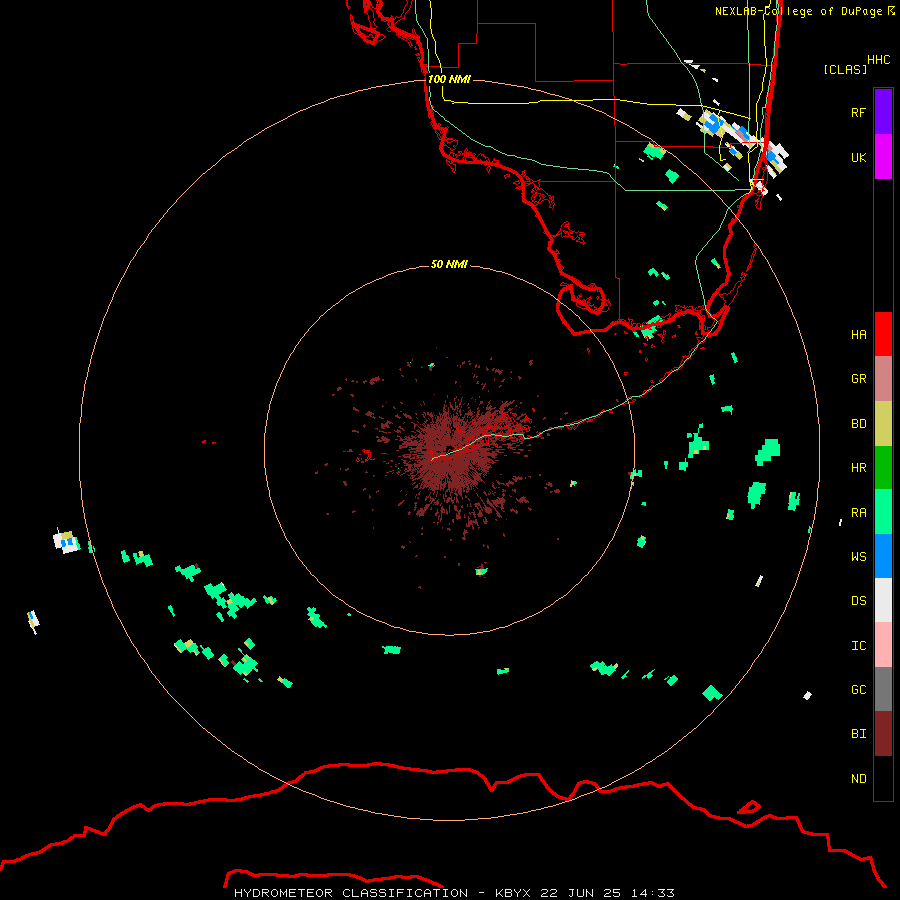The height and width of the screenshot is (900, 900).
Task: Click the white-blue echo cell at far left
Action: pyautogui.click(x=66, y=542)
